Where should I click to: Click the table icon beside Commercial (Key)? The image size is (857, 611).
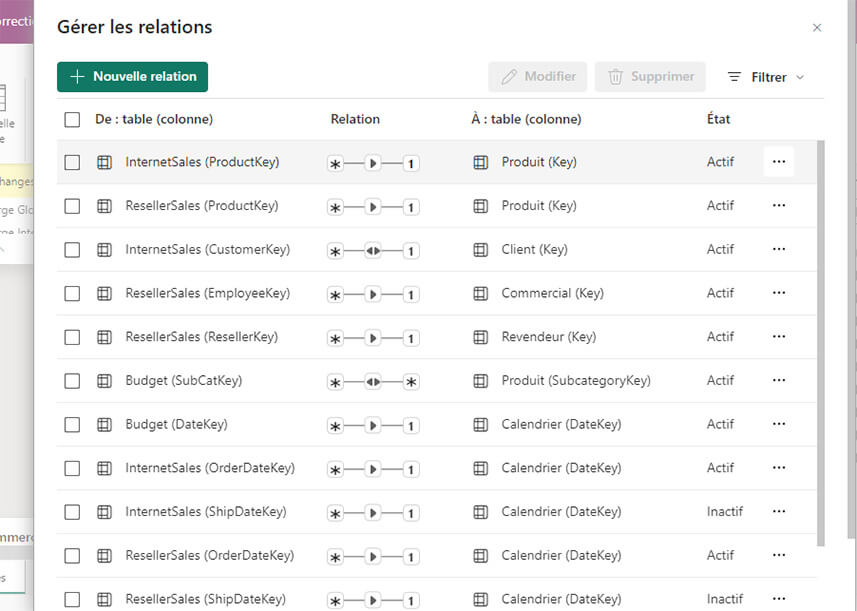point(480,293)
